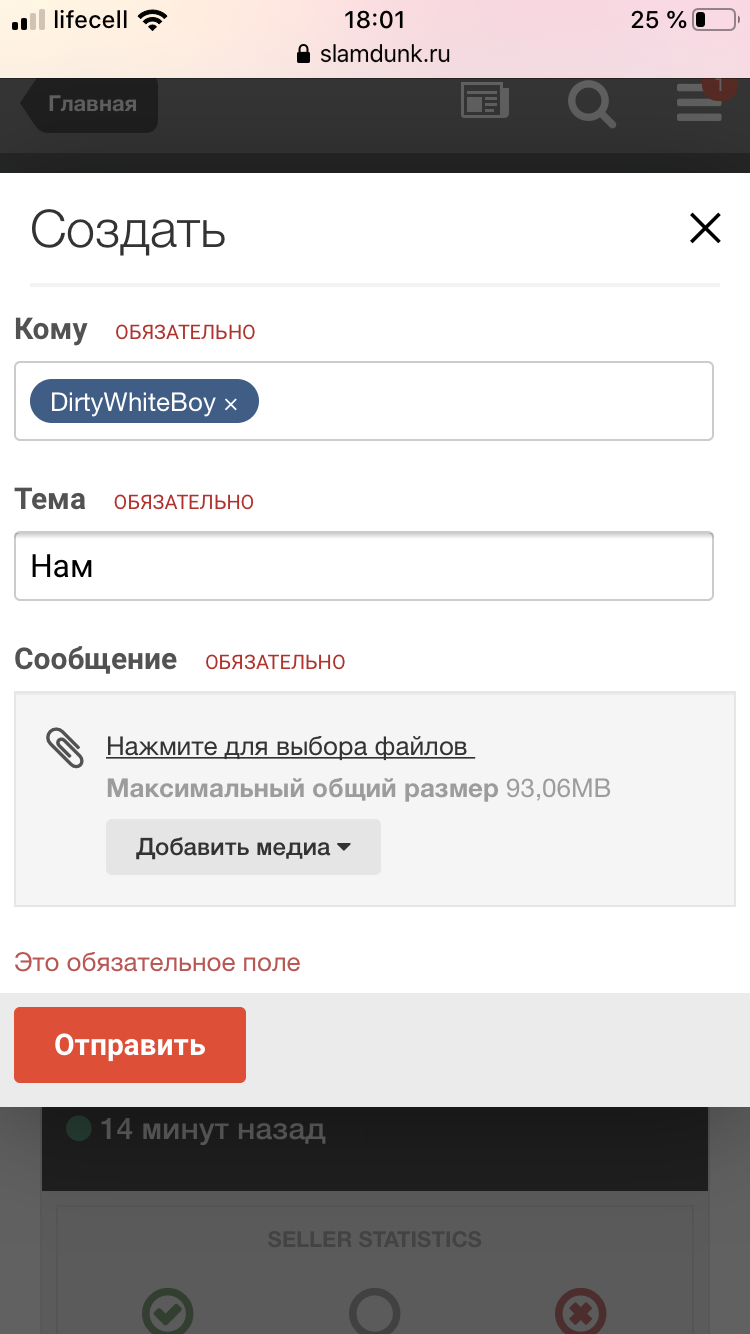
Task: Tap the search magnifier icon
Action: [x=591, y=104]
